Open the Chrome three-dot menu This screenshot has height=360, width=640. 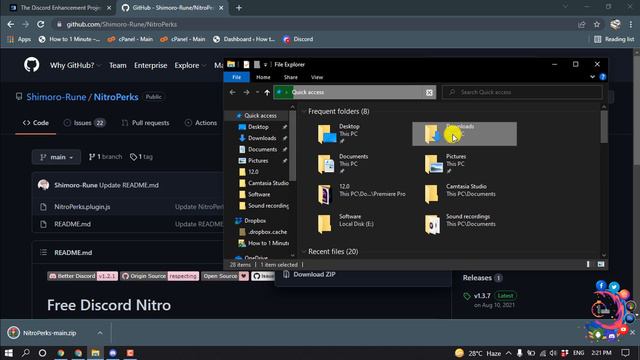631,24
